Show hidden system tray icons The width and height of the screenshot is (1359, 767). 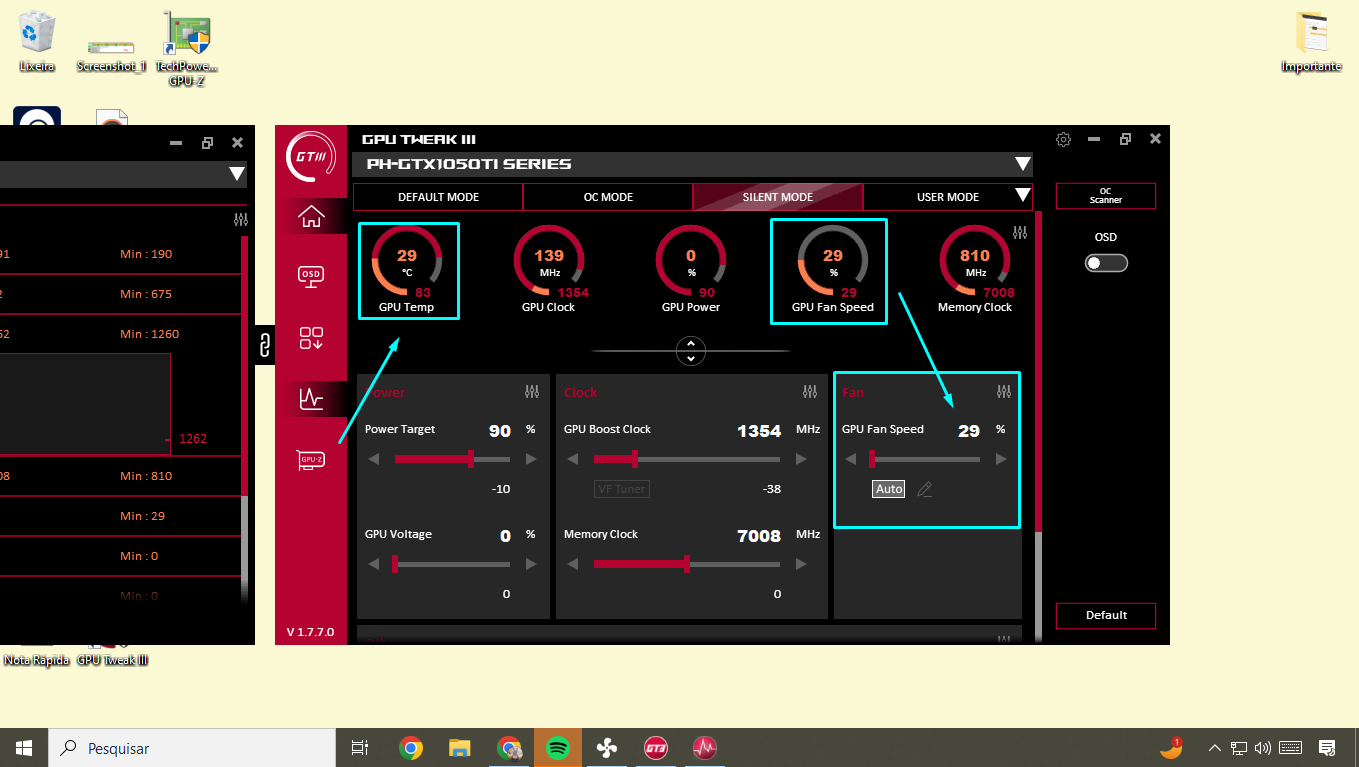pos(1215,747)
